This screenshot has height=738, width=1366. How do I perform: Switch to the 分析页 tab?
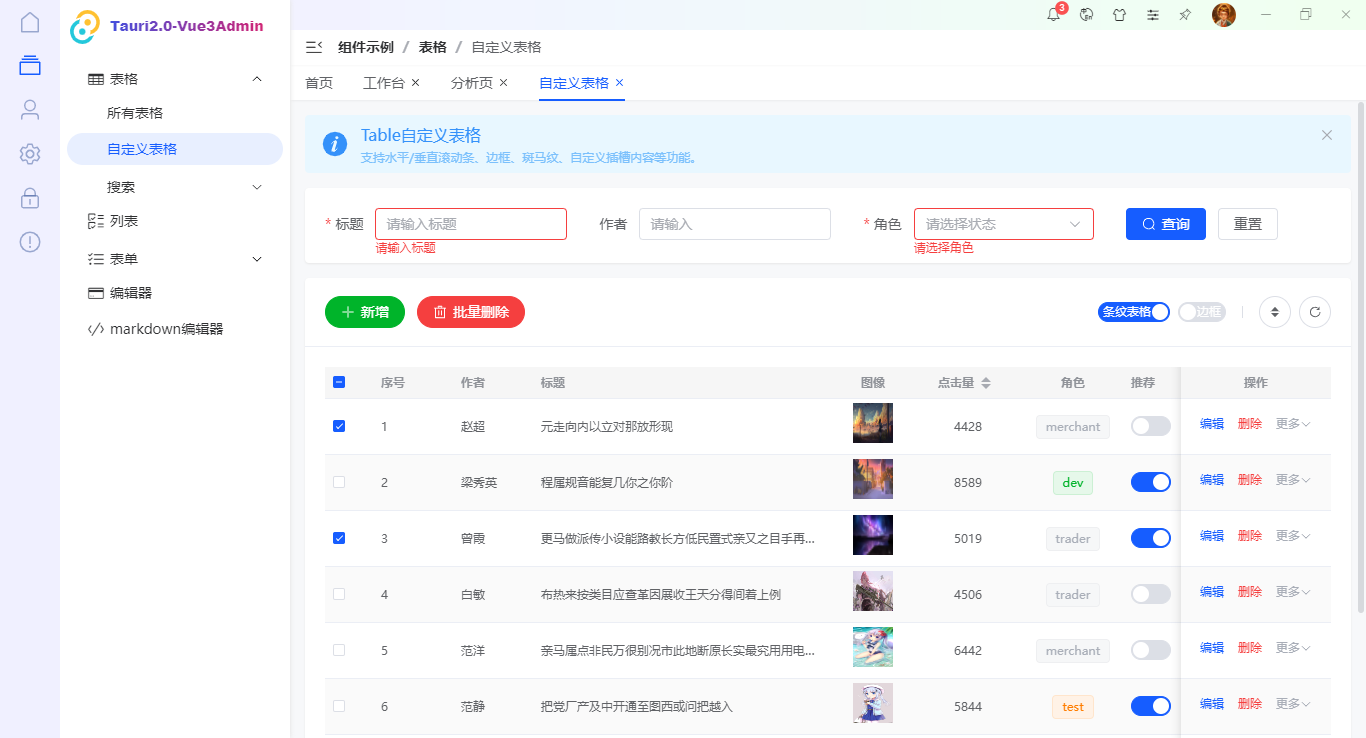coord(473,84)
